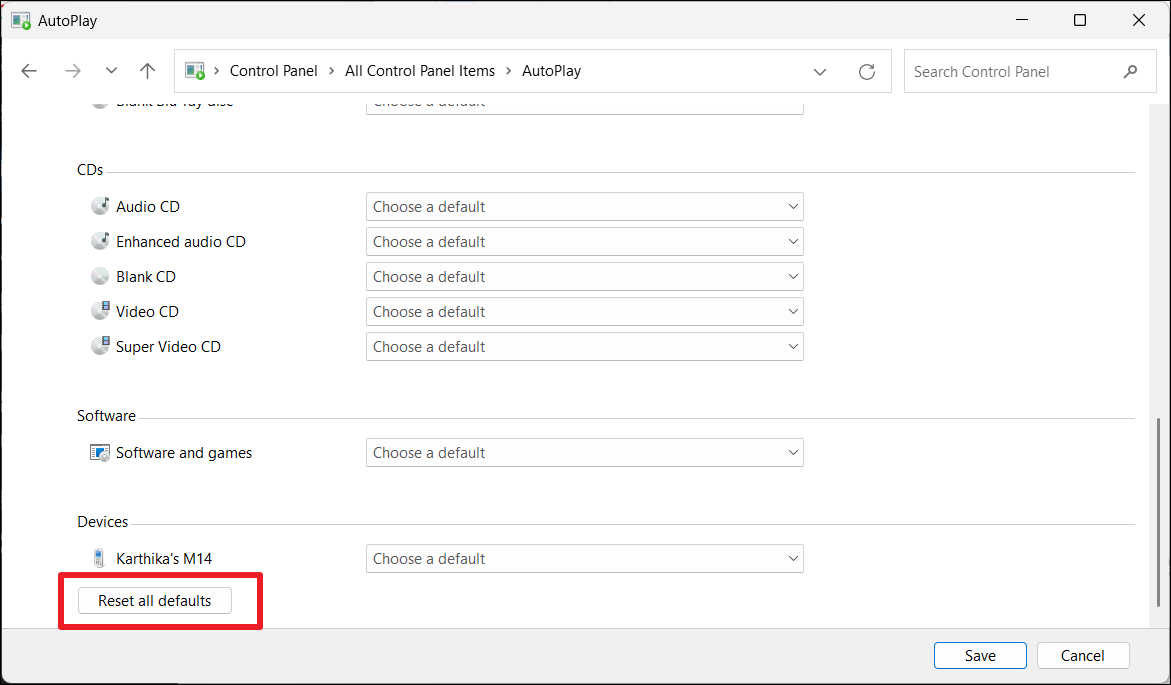
Task: Save the AutoPlay settings
Action: point(980,656)
